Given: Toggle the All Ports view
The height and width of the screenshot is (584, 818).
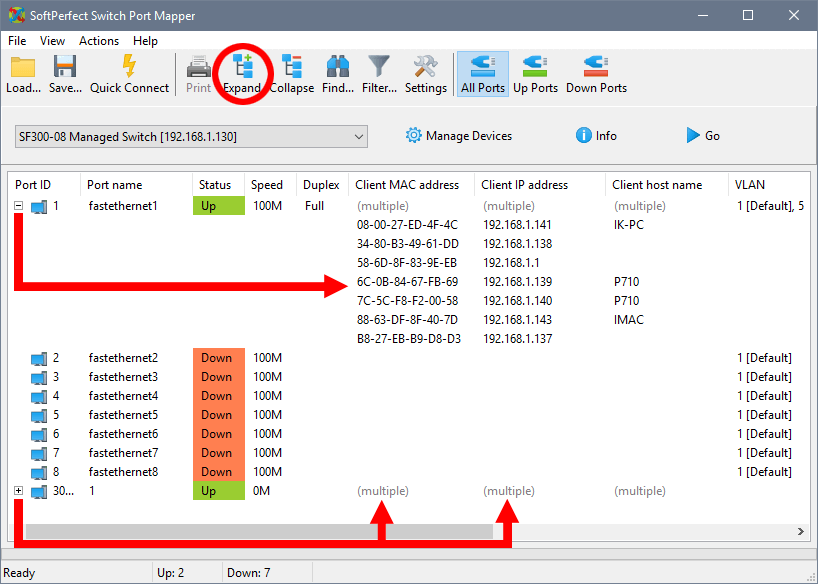Looking at the screenshot, I should pos(483,74).
